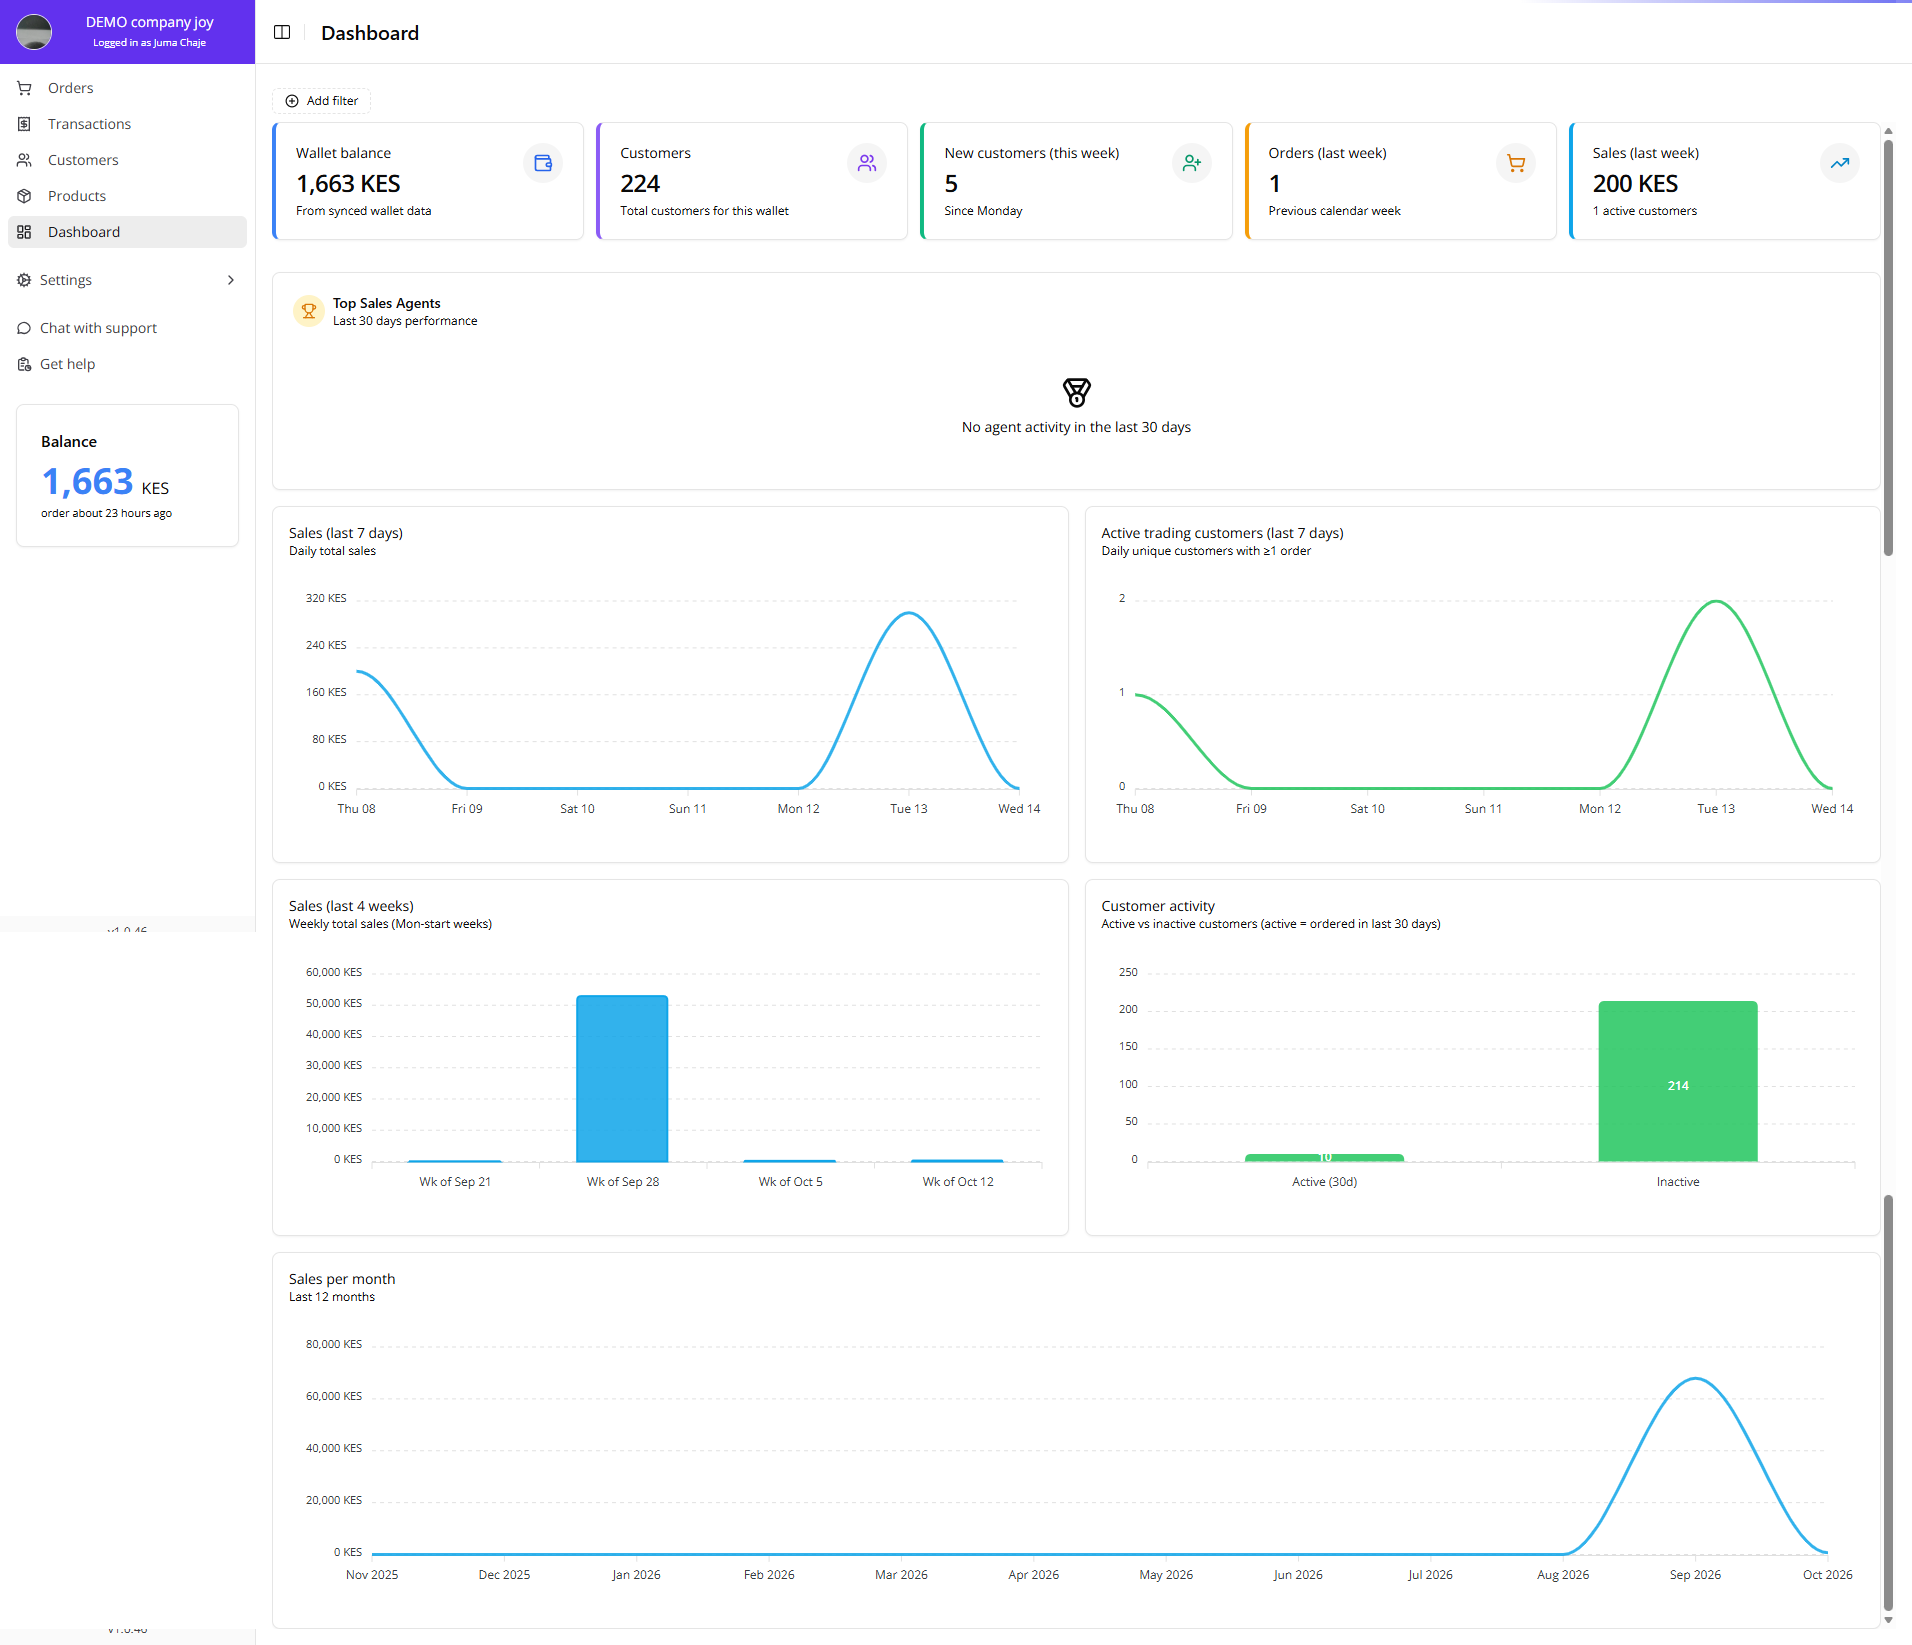1912x1645 pixels.
Task: Click the '1,663 KES' wallet balance value
Action: 348,184
